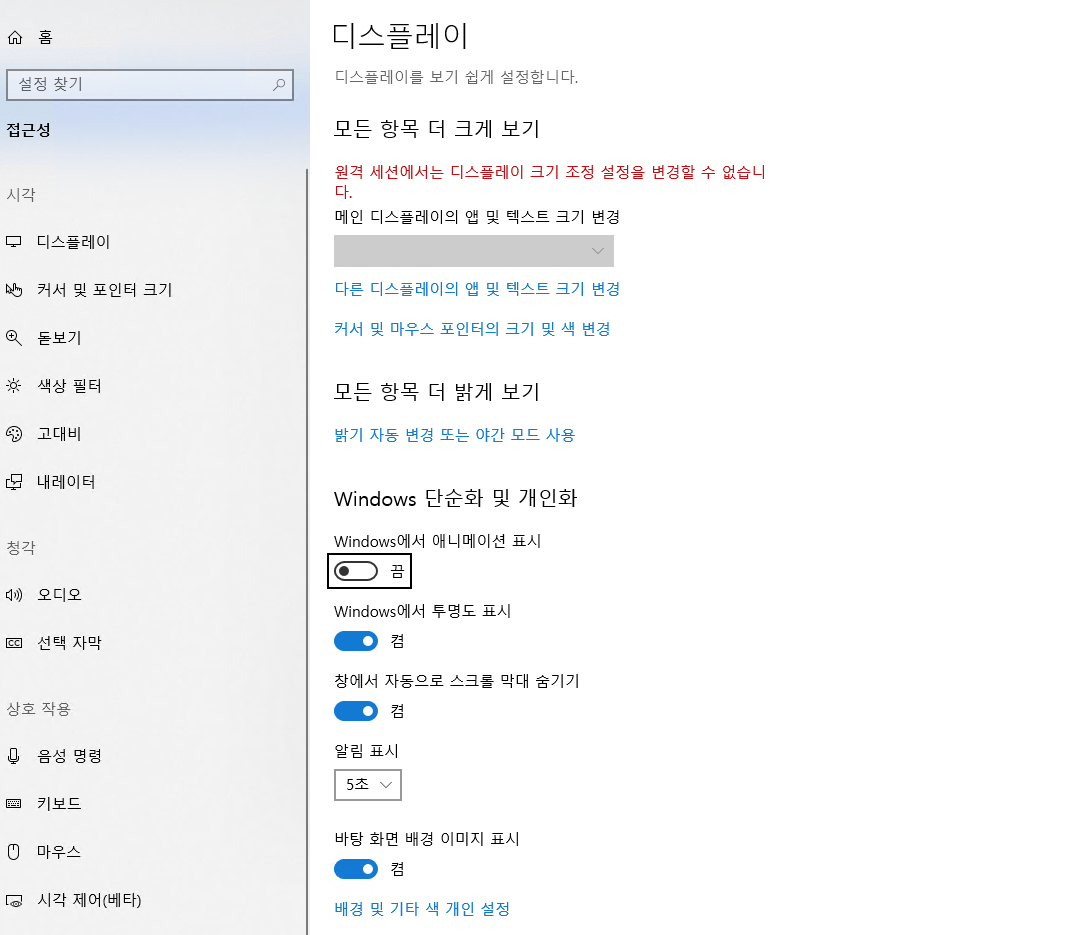1074x935 pixels.
Task: Expand the main display text size dropdown
Action: click(474, 251)
